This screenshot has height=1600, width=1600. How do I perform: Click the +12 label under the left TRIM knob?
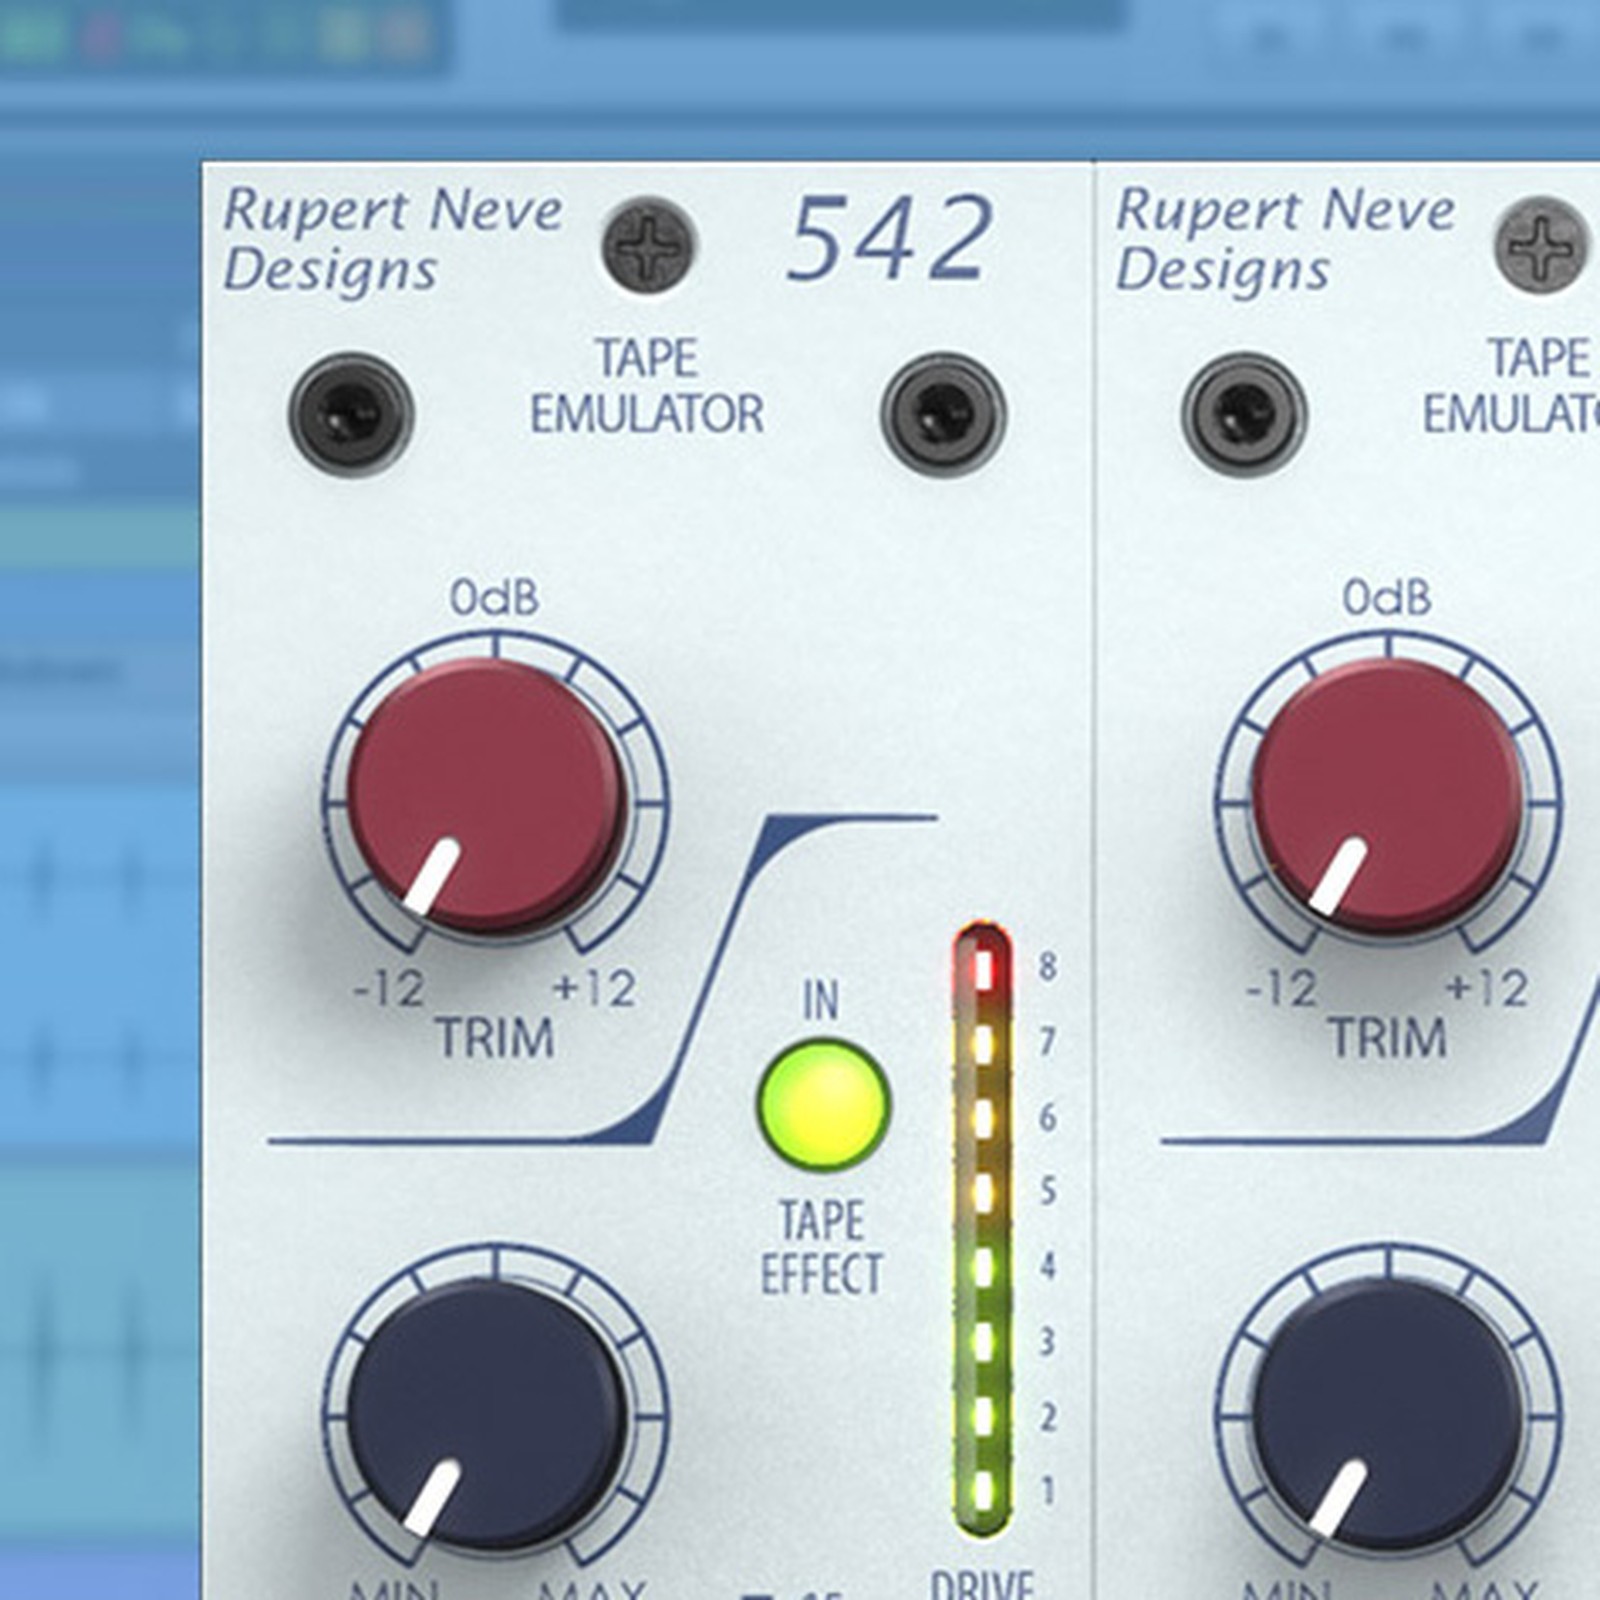click(595, 989)
